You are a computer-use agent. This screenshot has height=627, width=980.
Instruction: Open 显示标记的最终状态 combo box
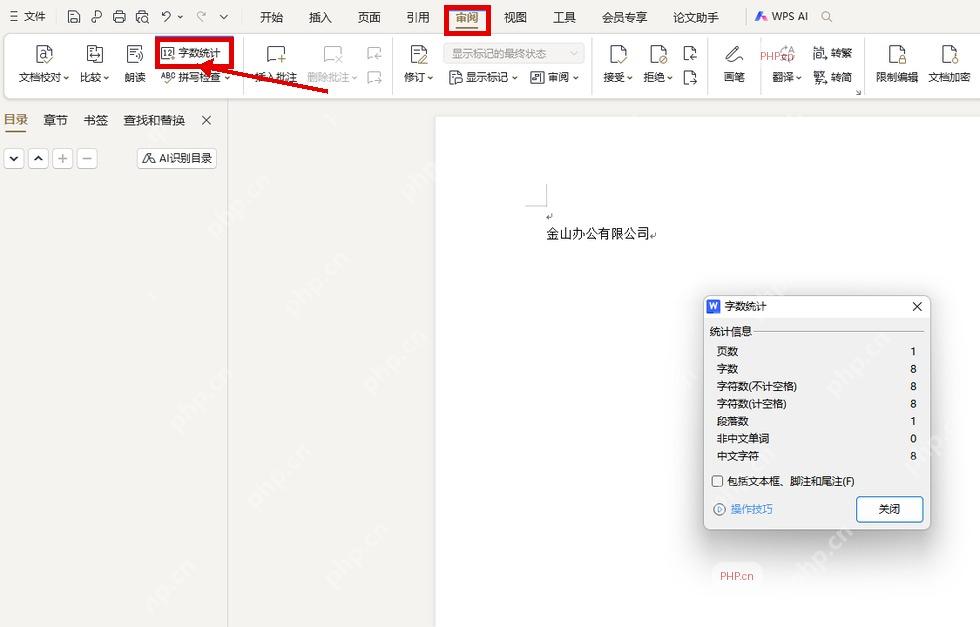514,53
